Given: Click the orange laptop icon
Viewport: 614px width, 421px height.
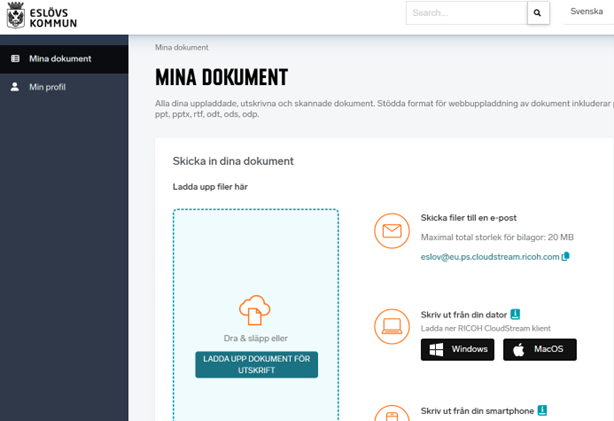Looking at the screenshot, I should point(392,326).
